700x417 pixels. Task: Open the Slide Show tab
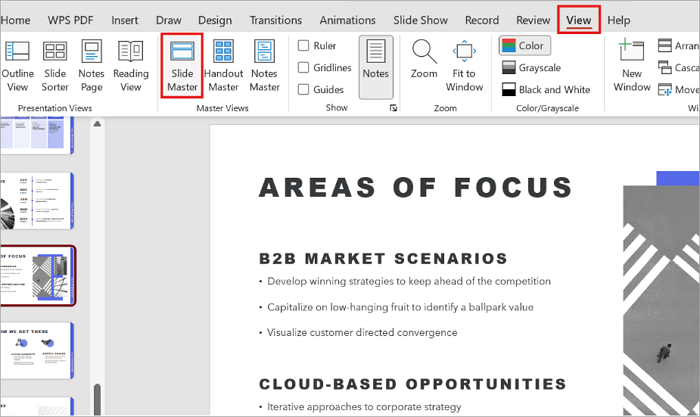(420, 20)
